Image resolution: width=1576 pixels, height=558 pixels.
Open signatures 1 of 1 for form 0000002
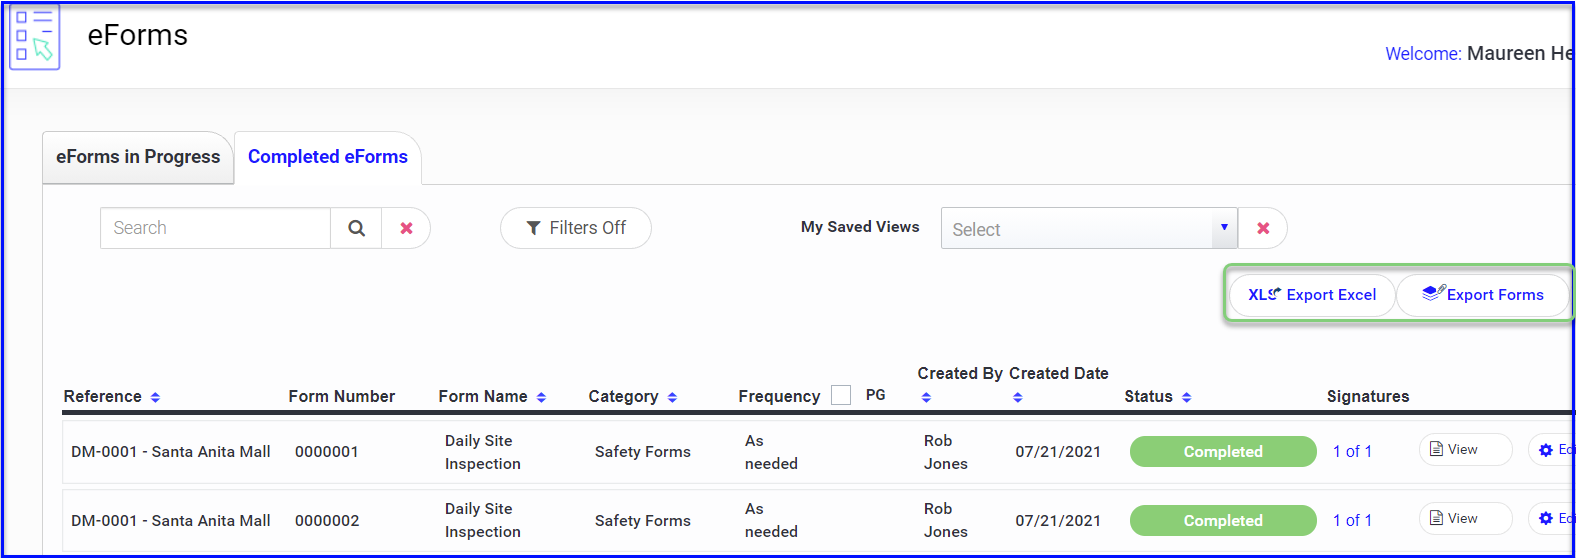tap(1352, 520)
